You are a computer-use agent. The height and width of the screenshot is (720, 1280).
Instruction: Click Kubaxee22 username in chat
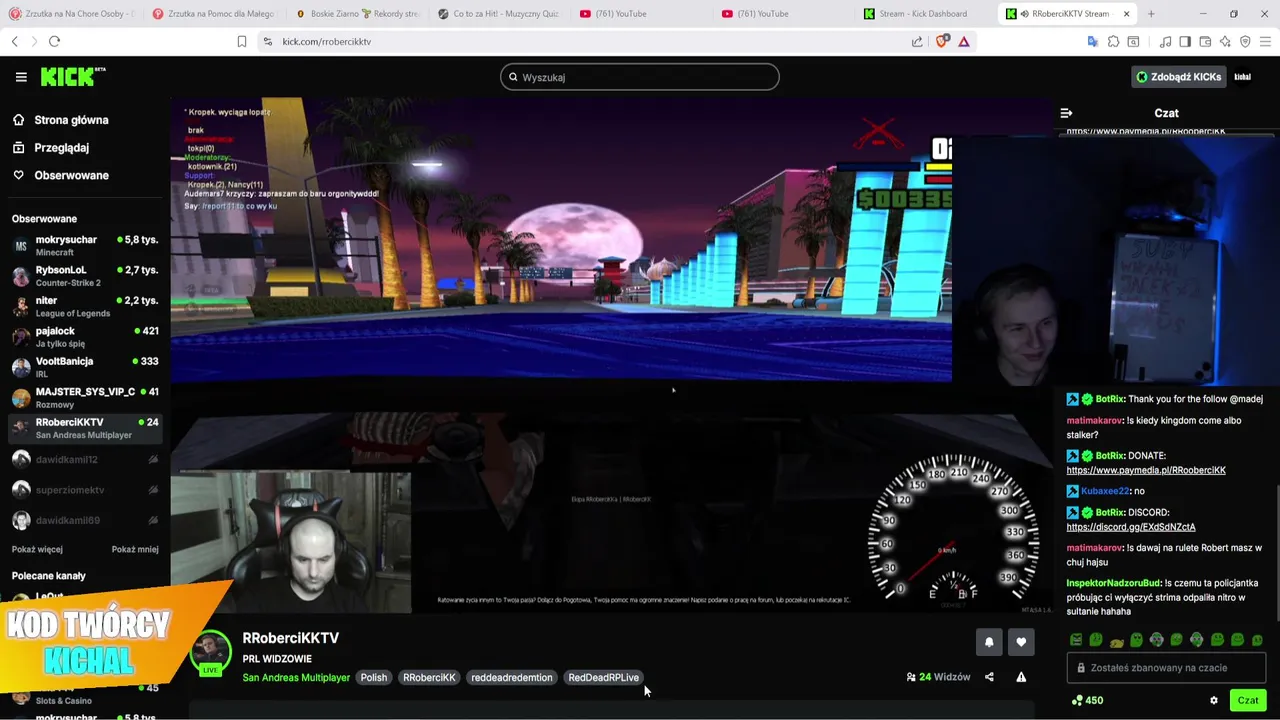pos(1105,491)
